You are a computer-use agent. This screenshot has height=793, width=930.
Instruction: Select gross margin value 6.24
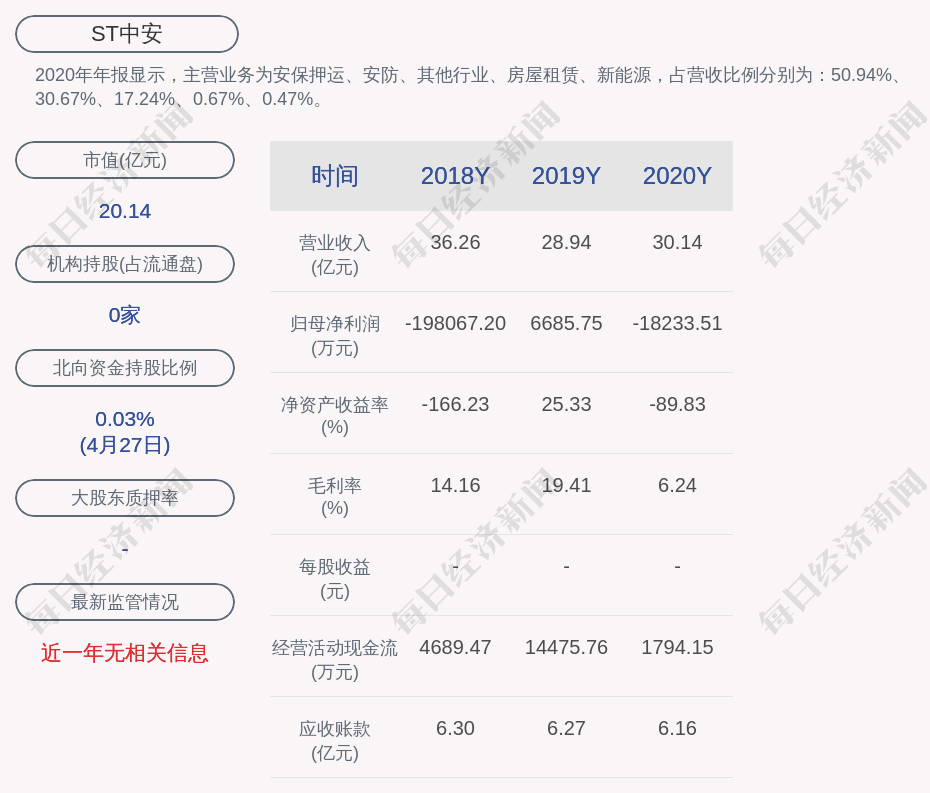click(677, 485)
